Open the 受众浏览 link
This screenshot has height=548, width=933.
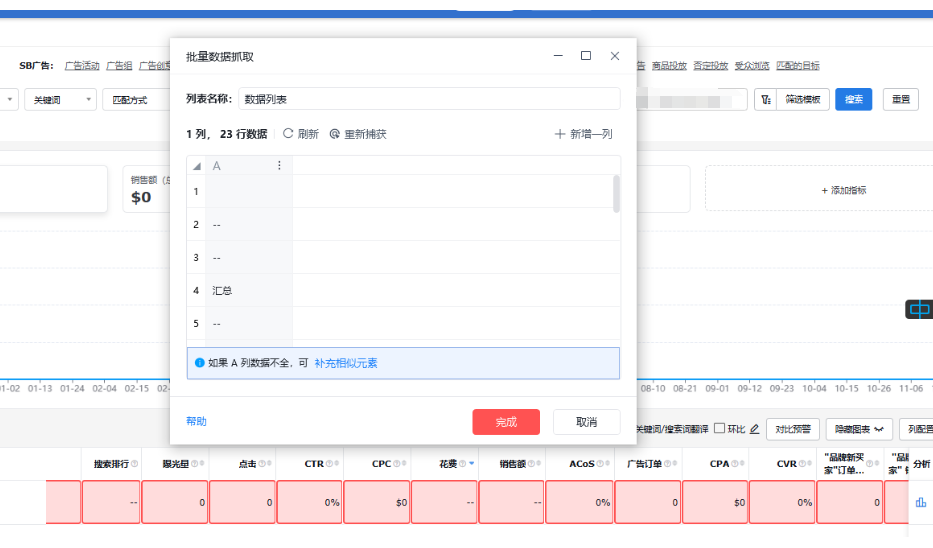pos(752,65)
